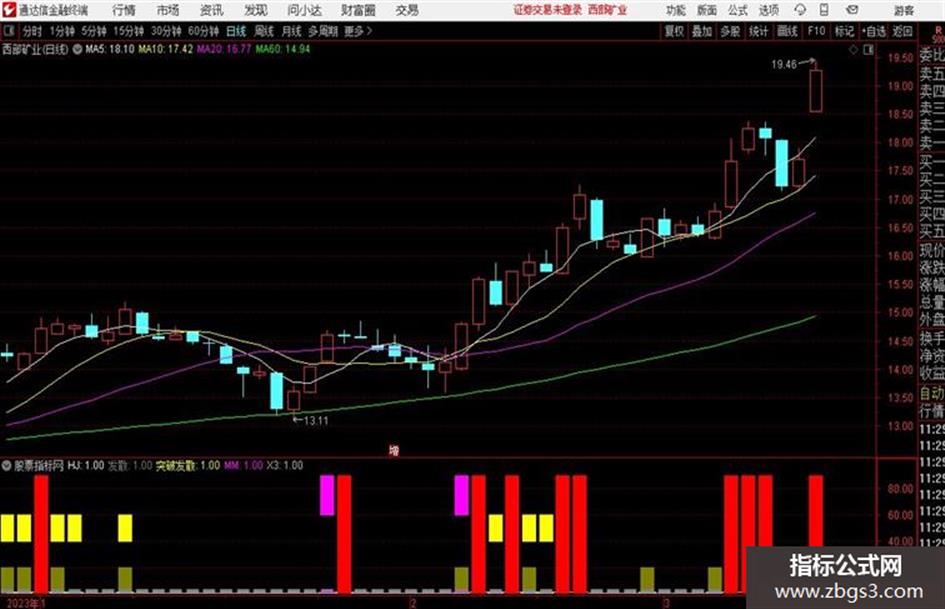Switch to 30分钟 period tab
Image resolution: width=945 pixels, height=609 pixels.
click(166, 31)
